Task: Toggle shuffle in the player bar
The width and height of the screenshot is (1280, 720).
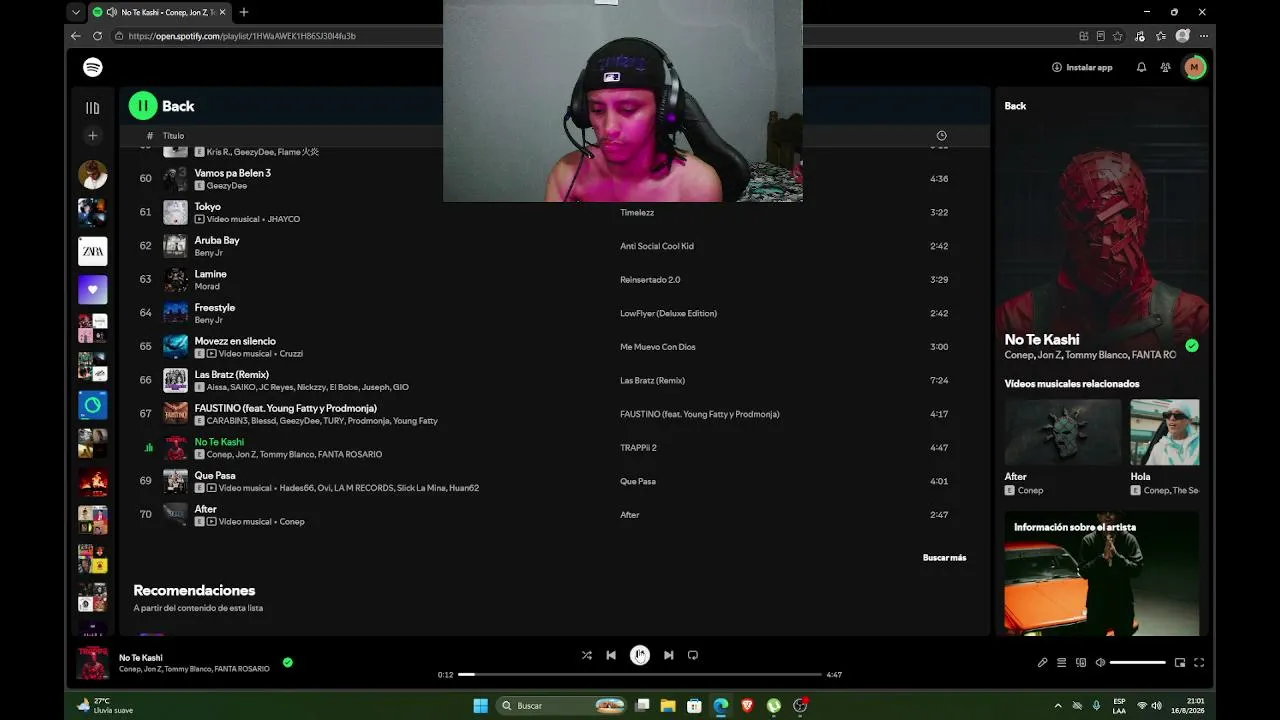Action: [x=587, y=655]
